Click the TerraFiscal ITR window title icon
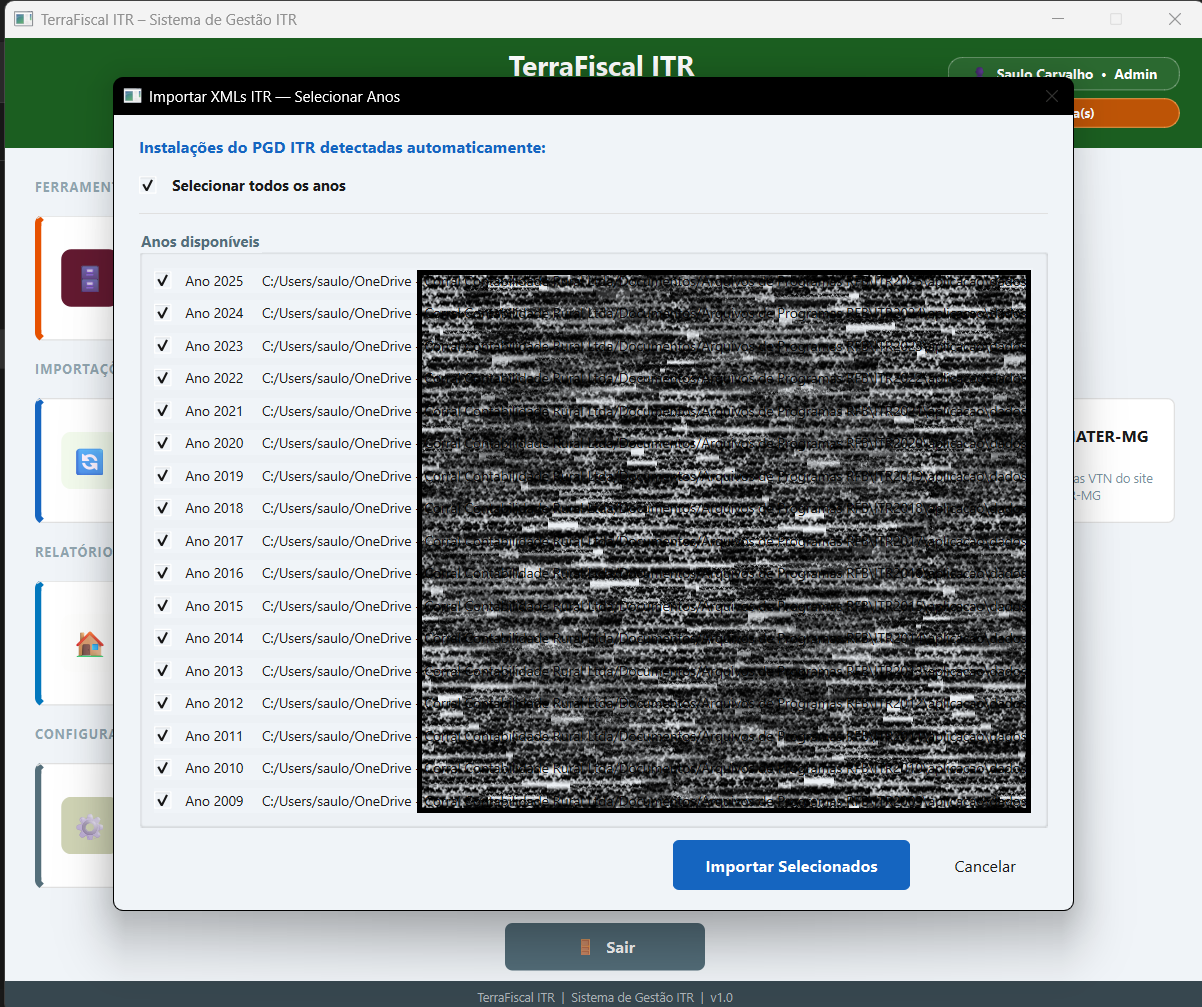Viewport: 1202px width, 1007px height. pos(23,19)
